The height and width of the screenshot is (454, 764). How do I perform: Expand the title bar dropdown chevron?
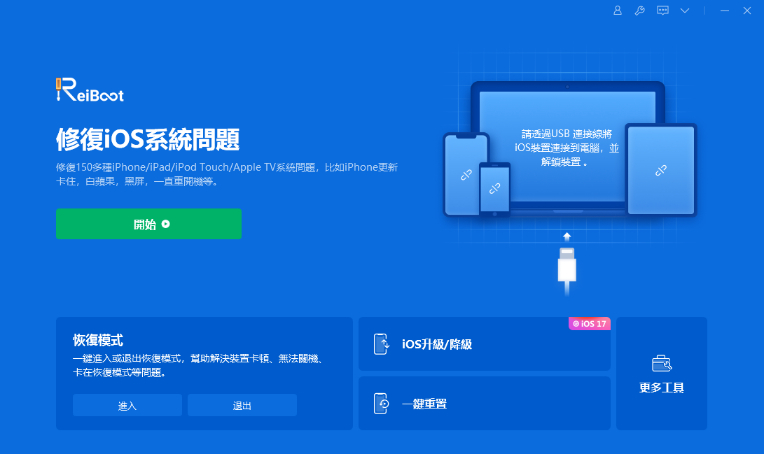[685, 10]
